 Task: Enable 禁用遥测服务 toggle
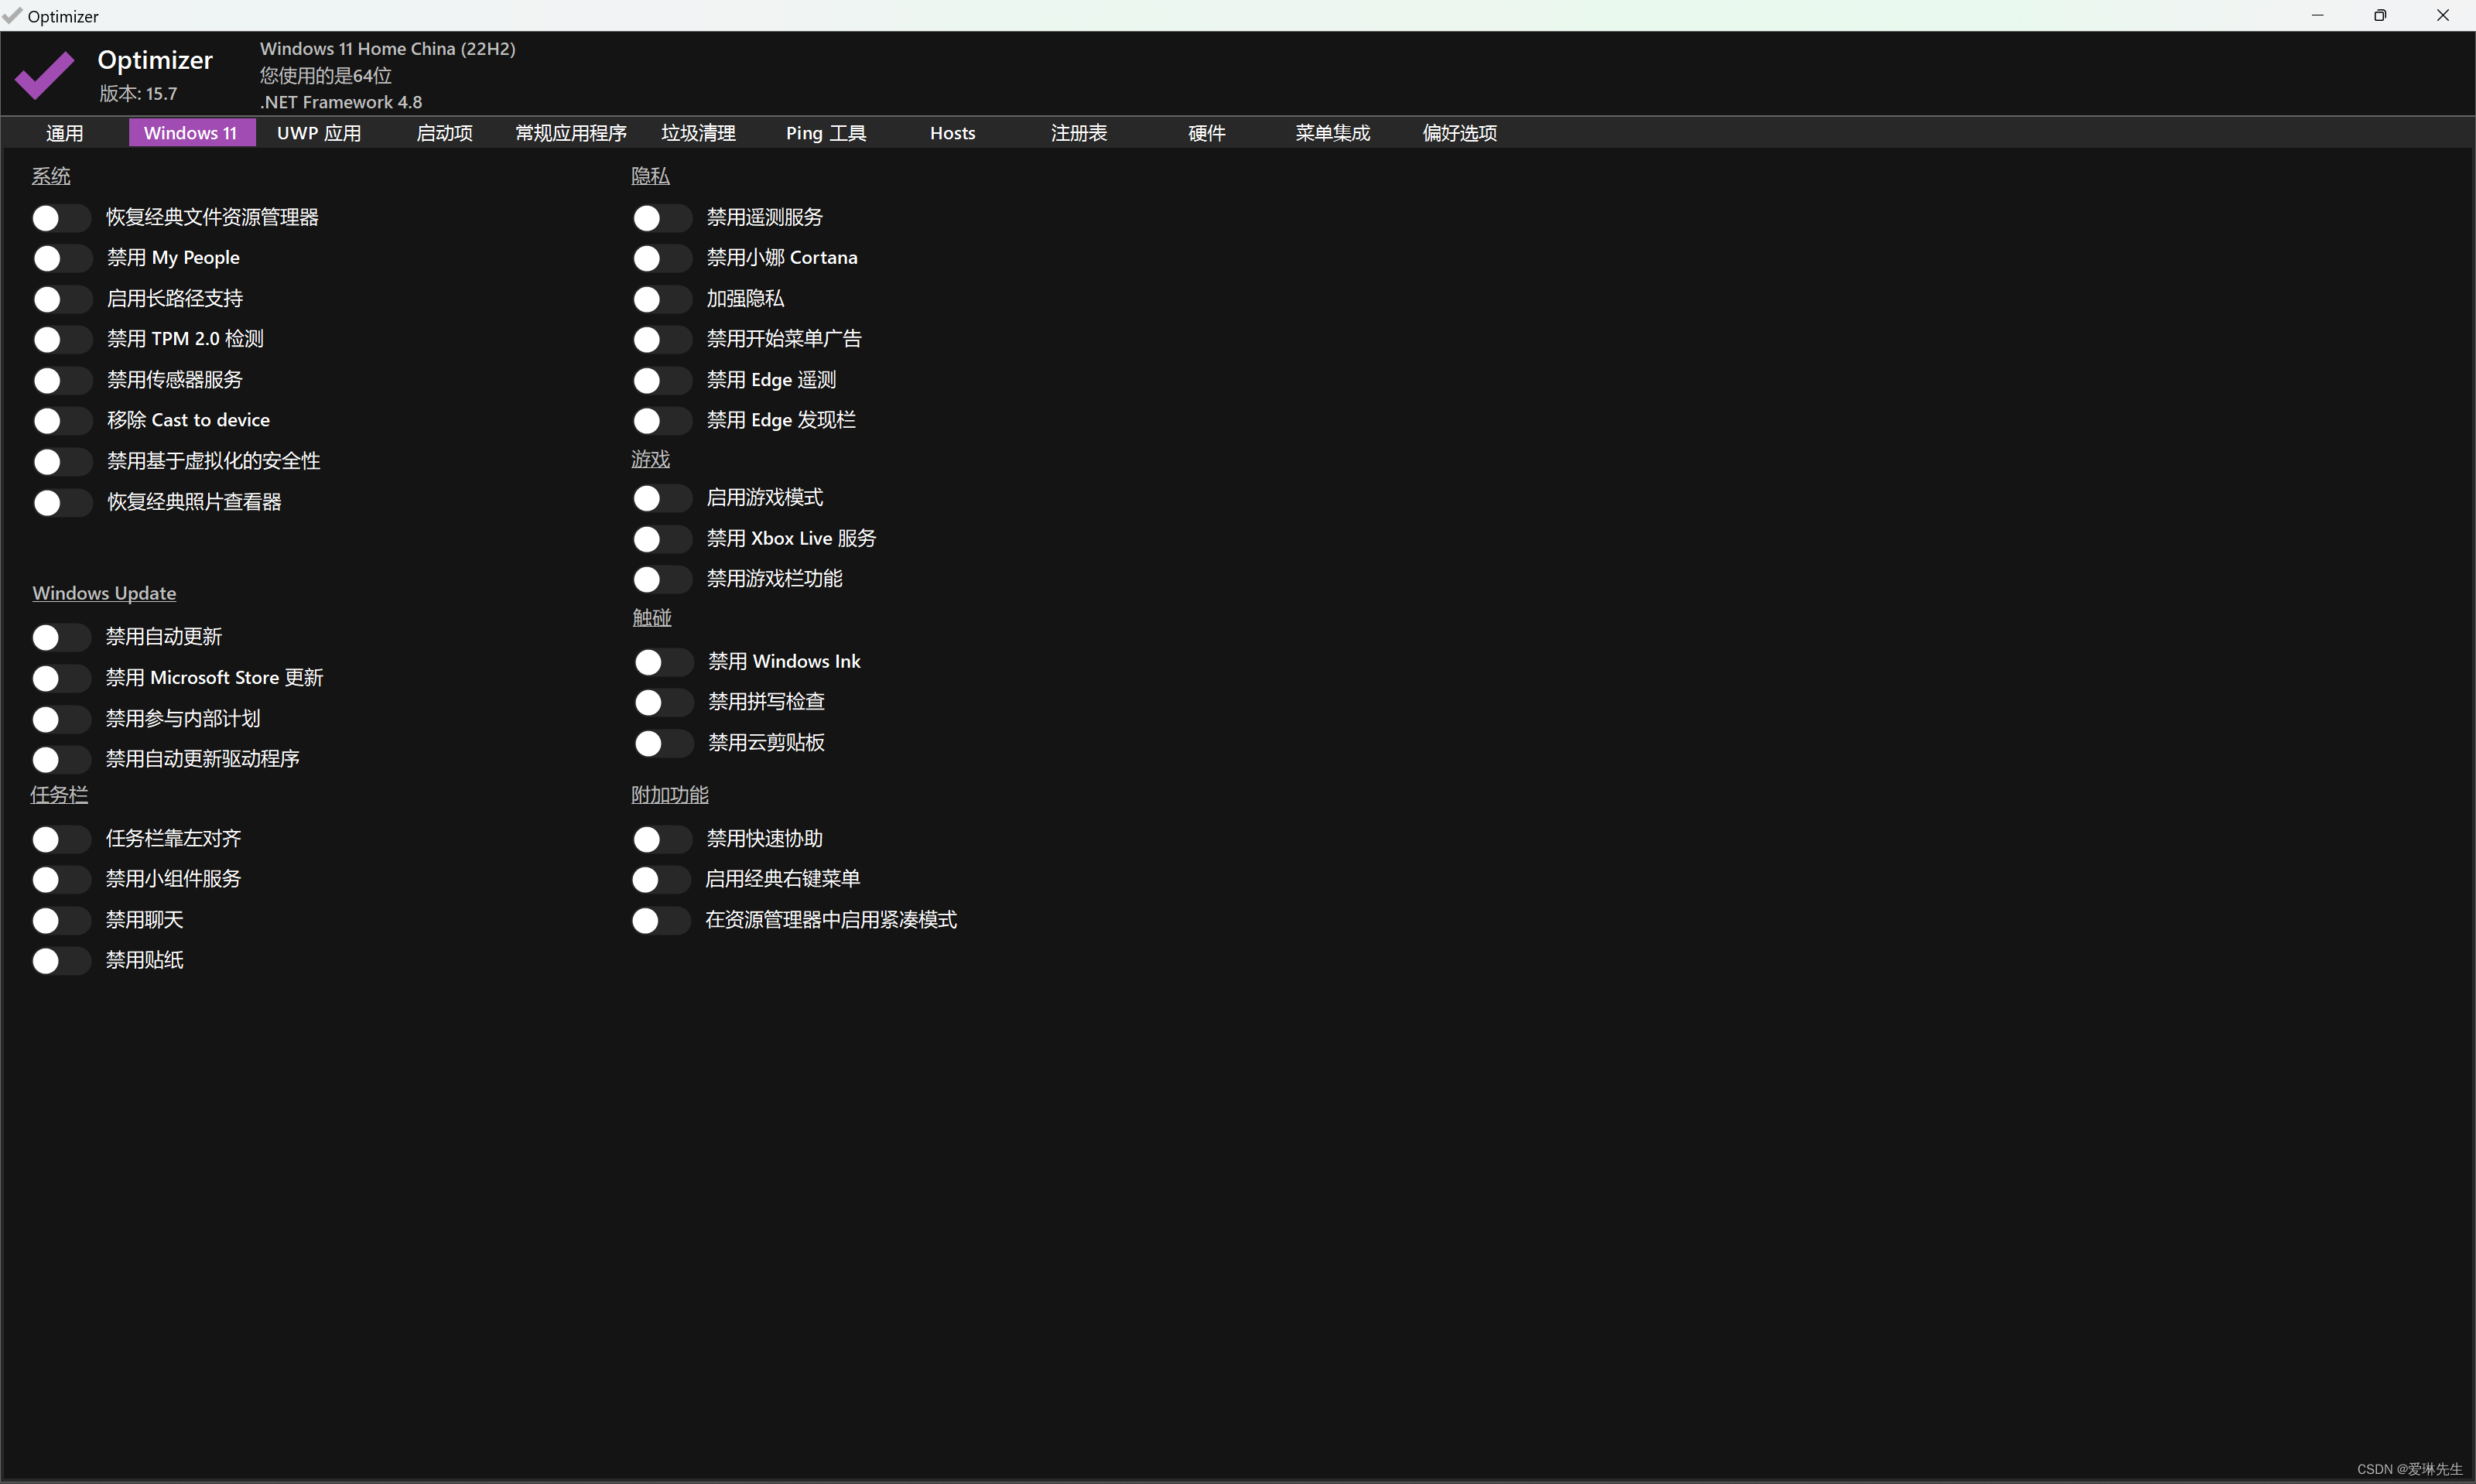(662, 218)
